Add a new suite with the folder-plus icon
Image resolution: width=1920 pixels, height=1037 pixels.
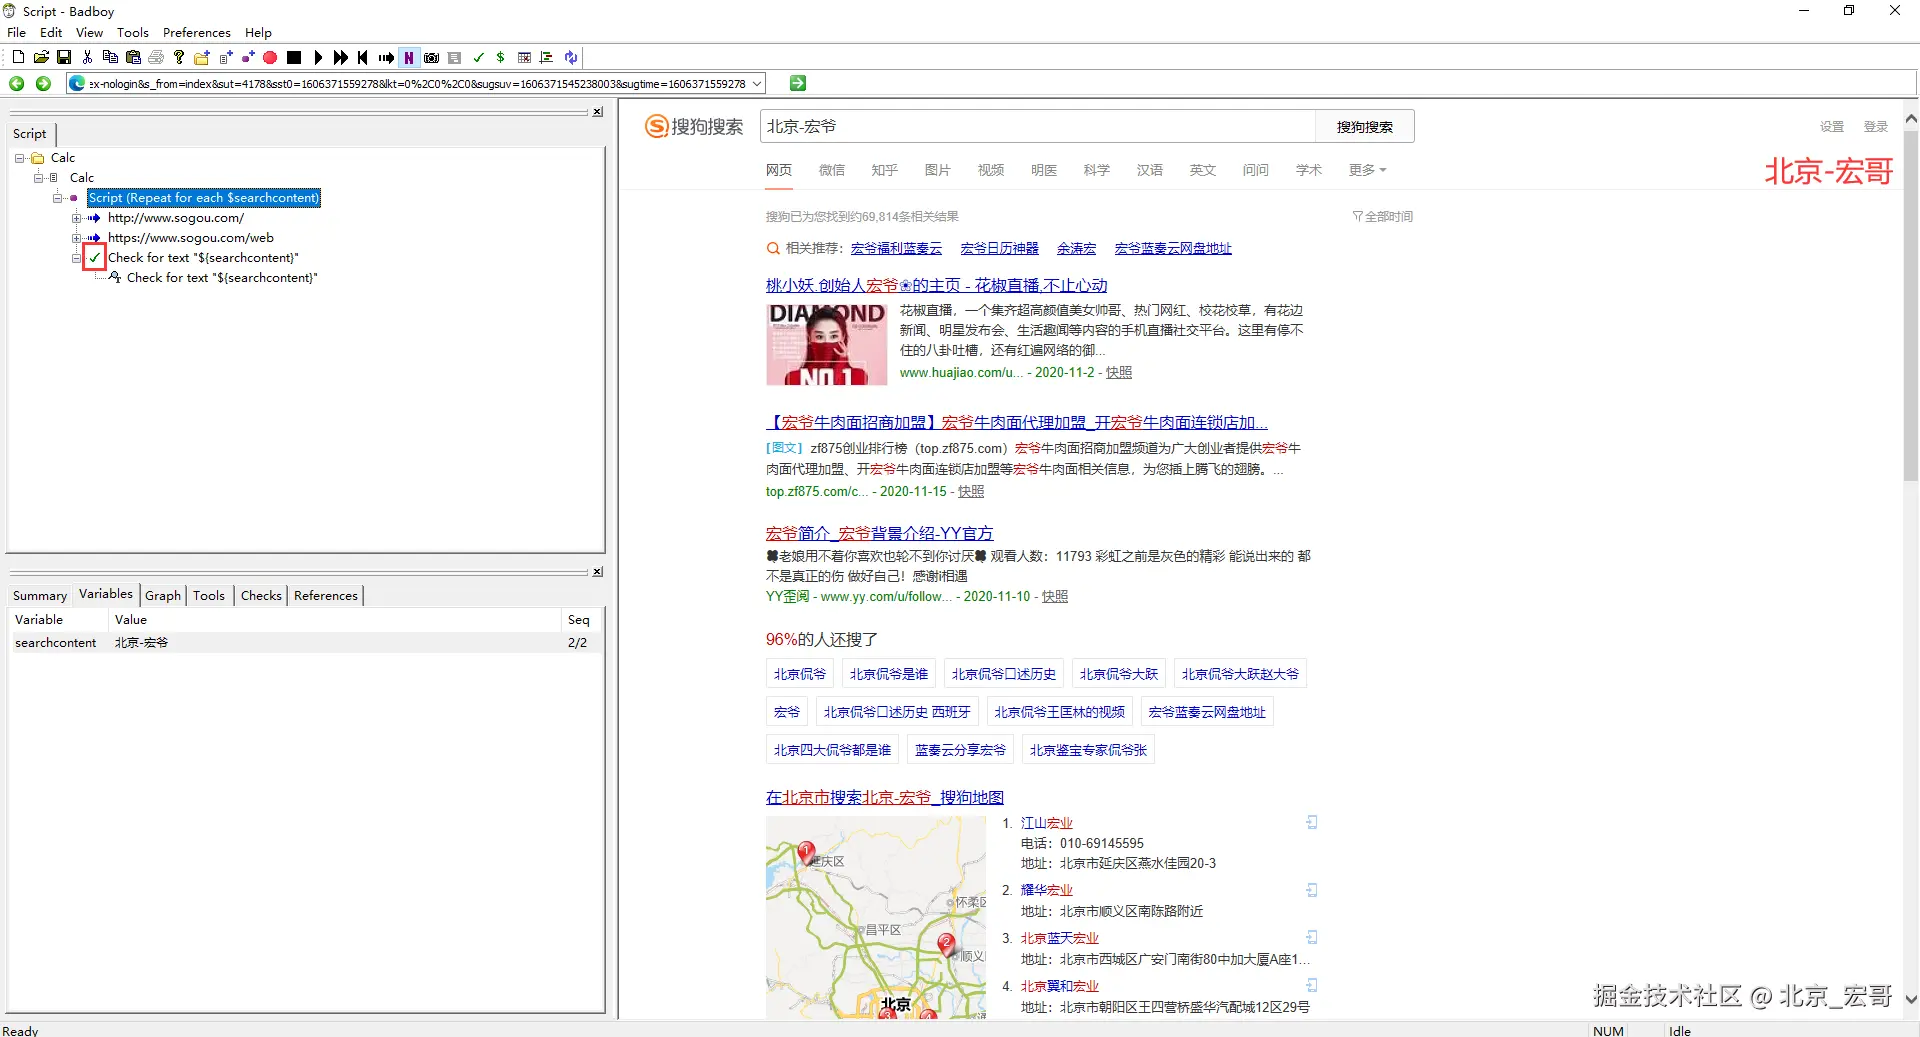tap(202, 58)
